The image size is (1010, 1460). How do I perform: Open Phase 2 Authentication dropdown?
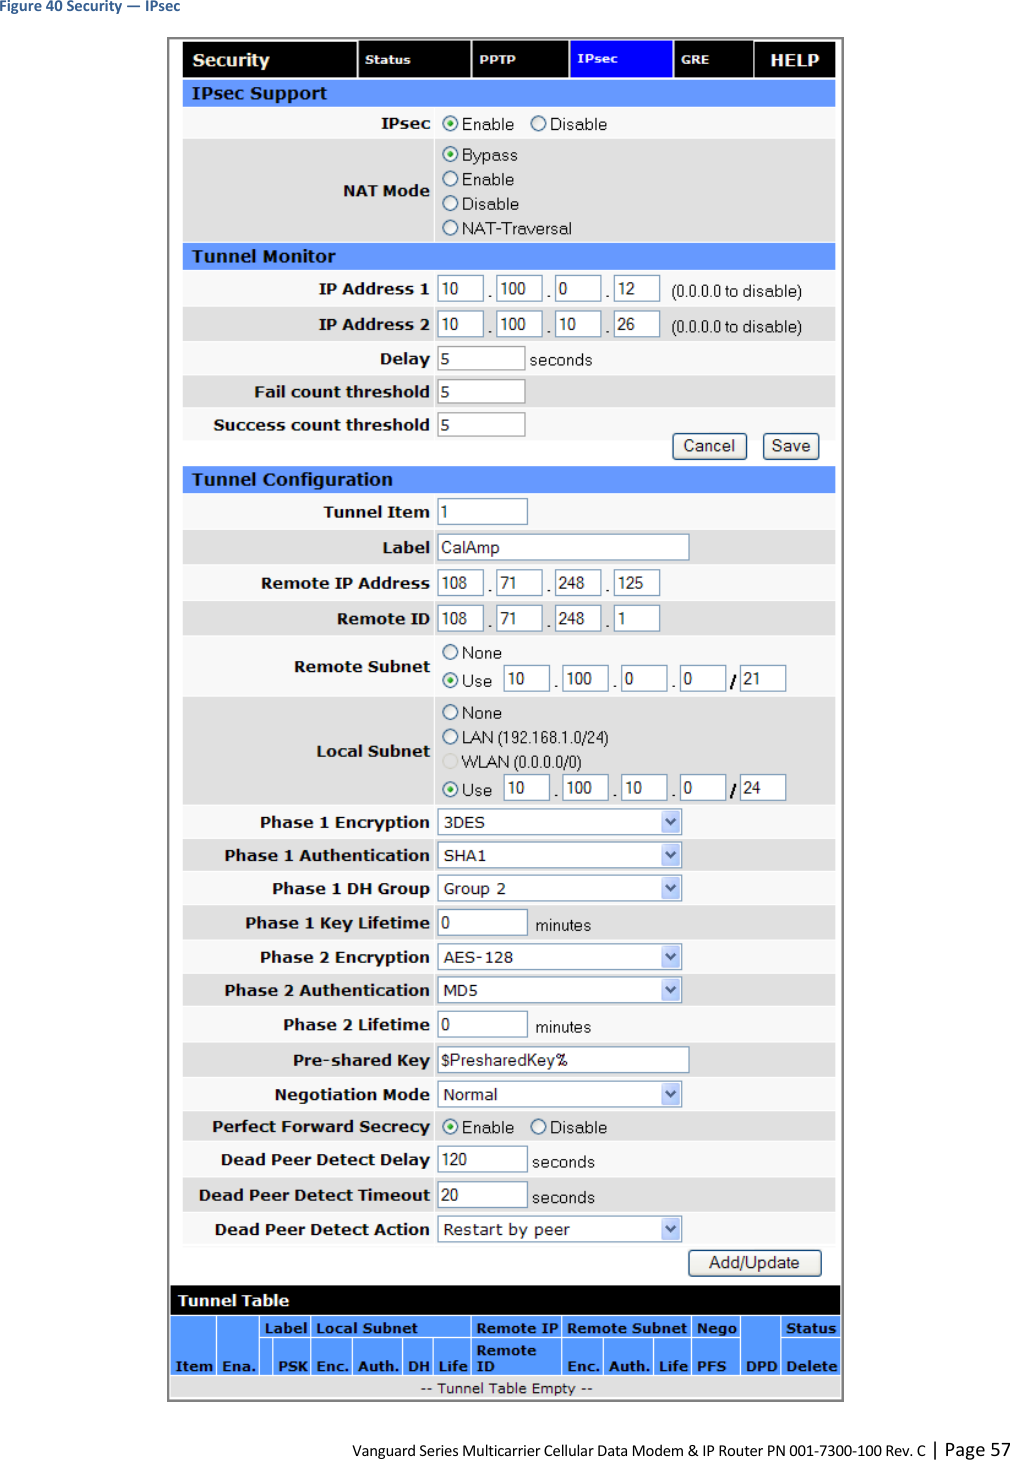[x=560, y=990]
